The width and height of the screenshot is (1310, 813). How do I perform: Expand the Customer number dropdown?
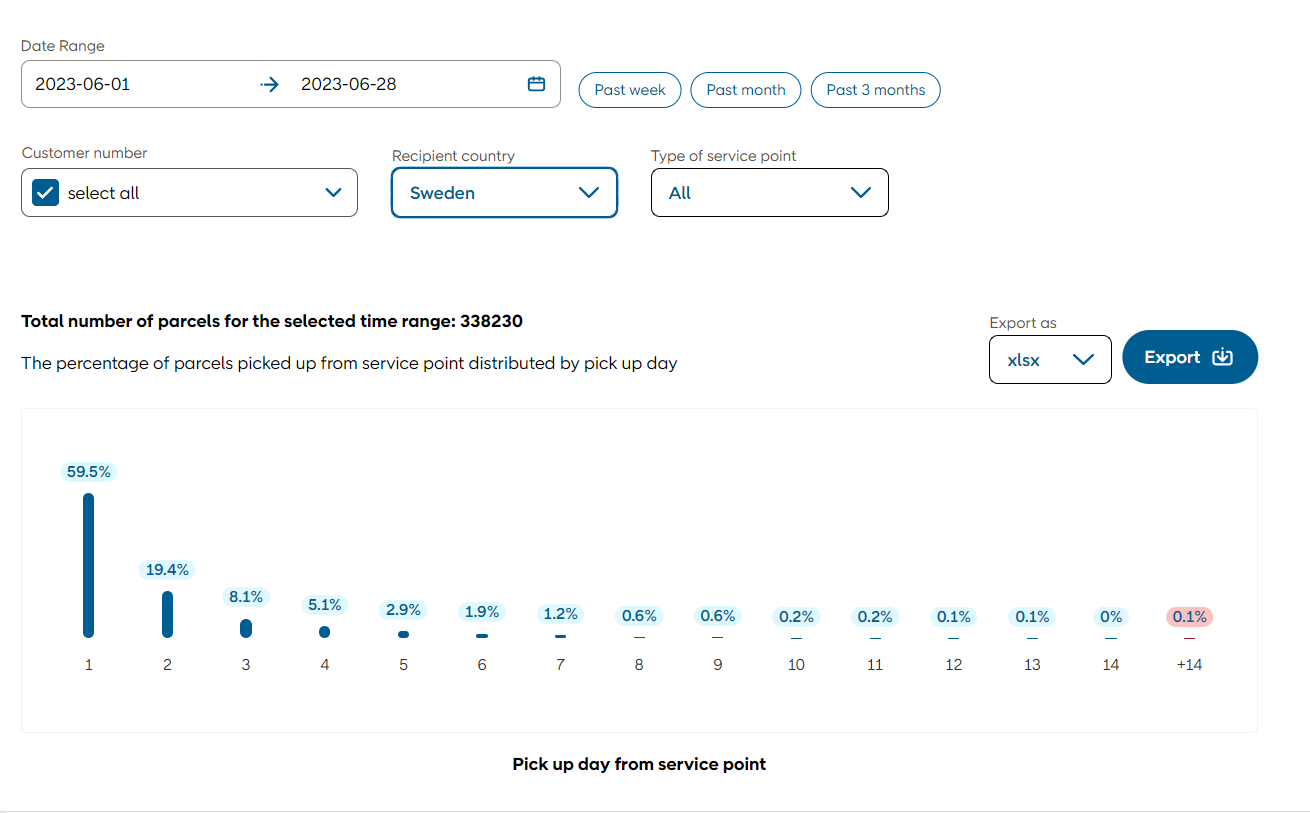pyautogui.click(x=333, y=193)
